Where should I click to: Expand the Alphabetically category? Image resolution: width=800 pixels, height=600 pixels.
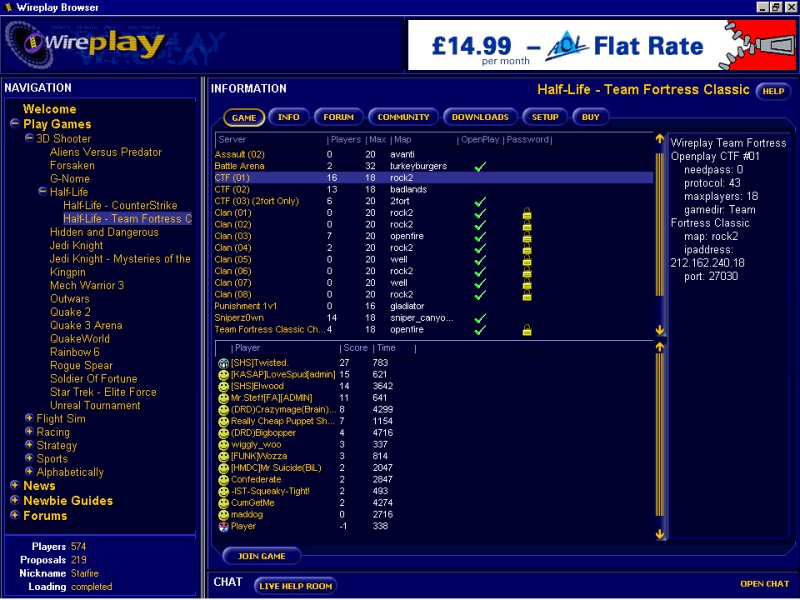(x=30, y=471)
